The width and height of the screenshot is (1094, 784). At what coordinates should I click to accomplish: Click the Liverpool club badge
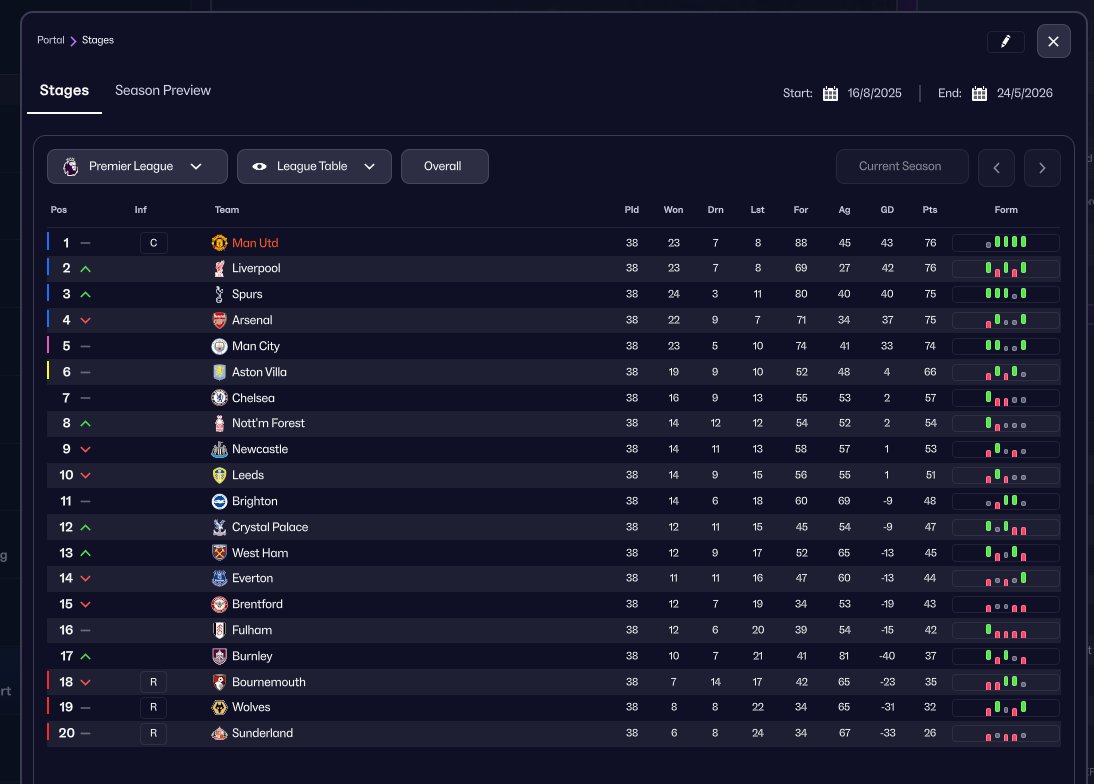220,269
